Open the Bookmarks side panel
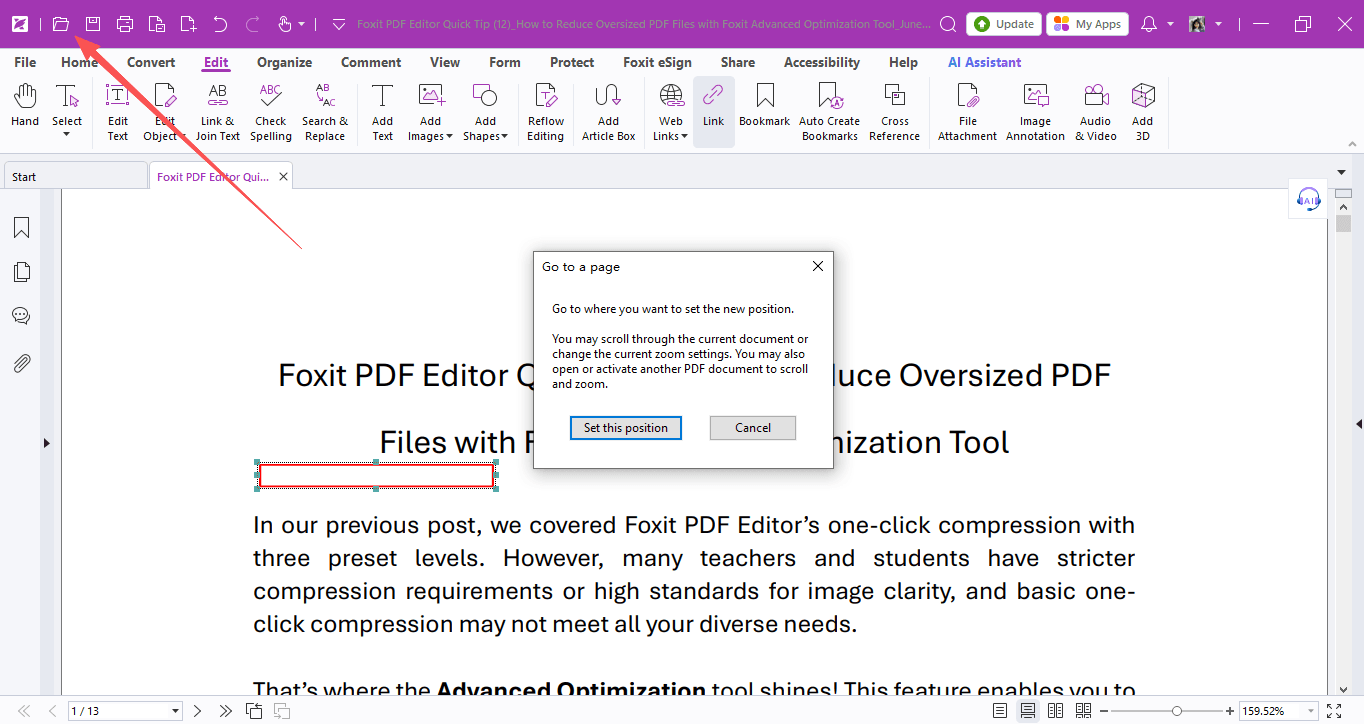 click(21, 228)
